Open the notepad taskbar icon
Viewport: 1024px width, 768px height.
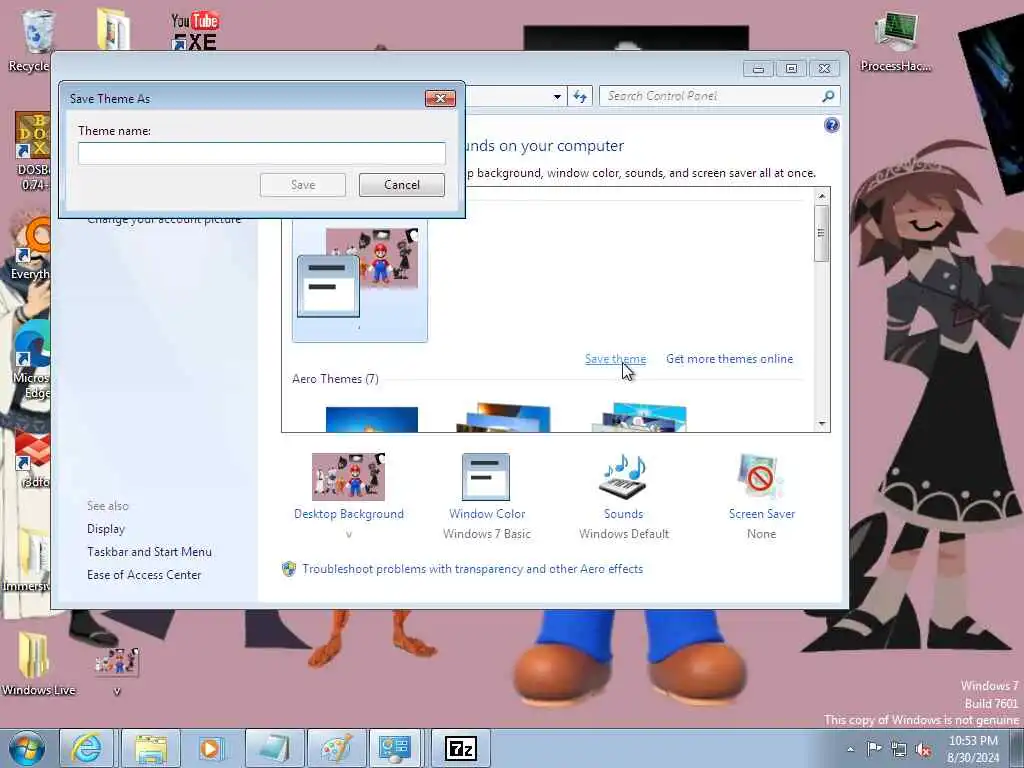pyautogui.click(x=274, y=748)
